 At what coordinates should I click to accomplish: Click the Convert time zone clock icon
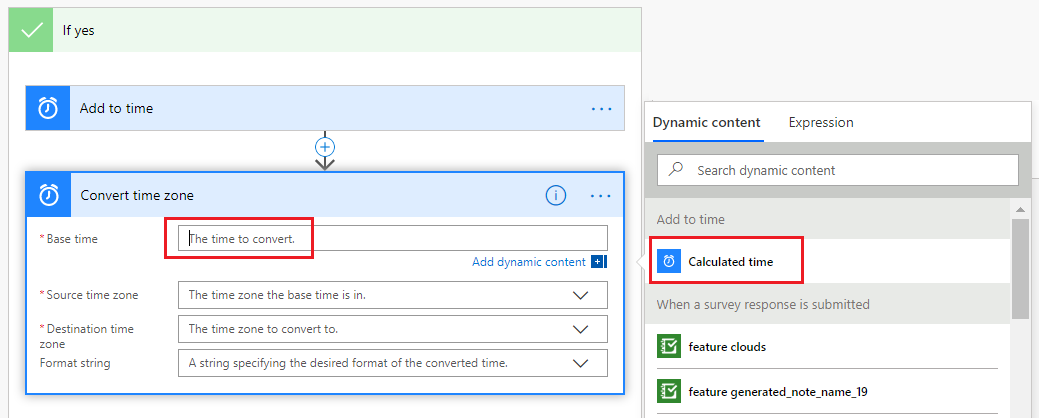(x=48, y=195)
